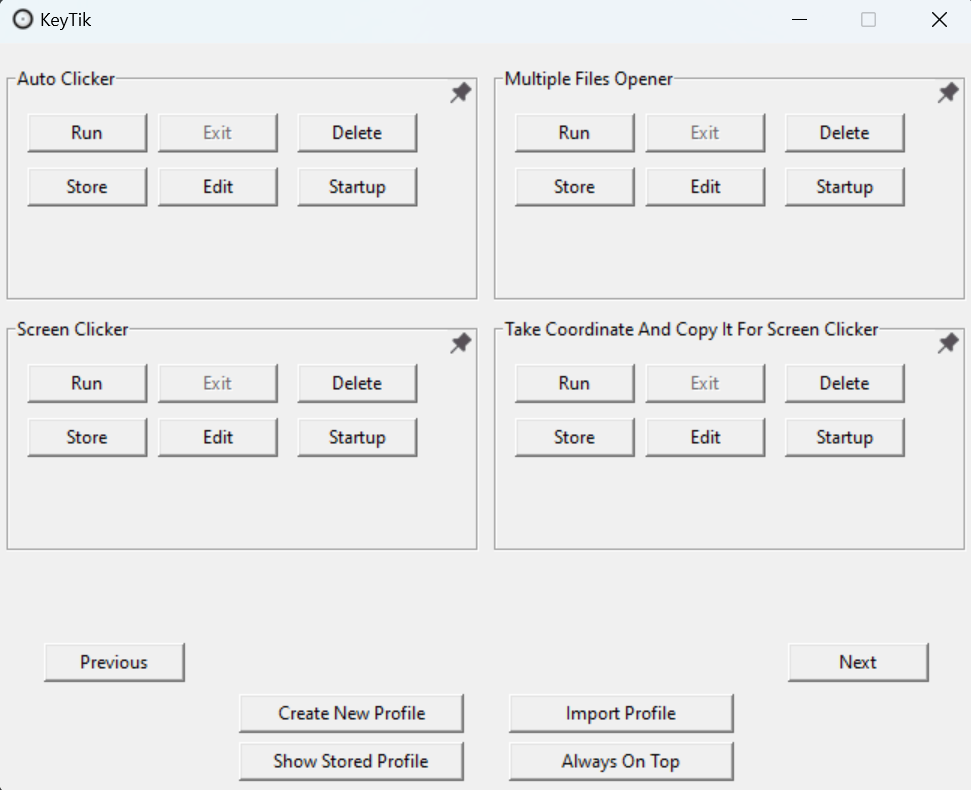Store the Multiple Files Opener profile
Screen dimensions: 971x790
(575, 186)
